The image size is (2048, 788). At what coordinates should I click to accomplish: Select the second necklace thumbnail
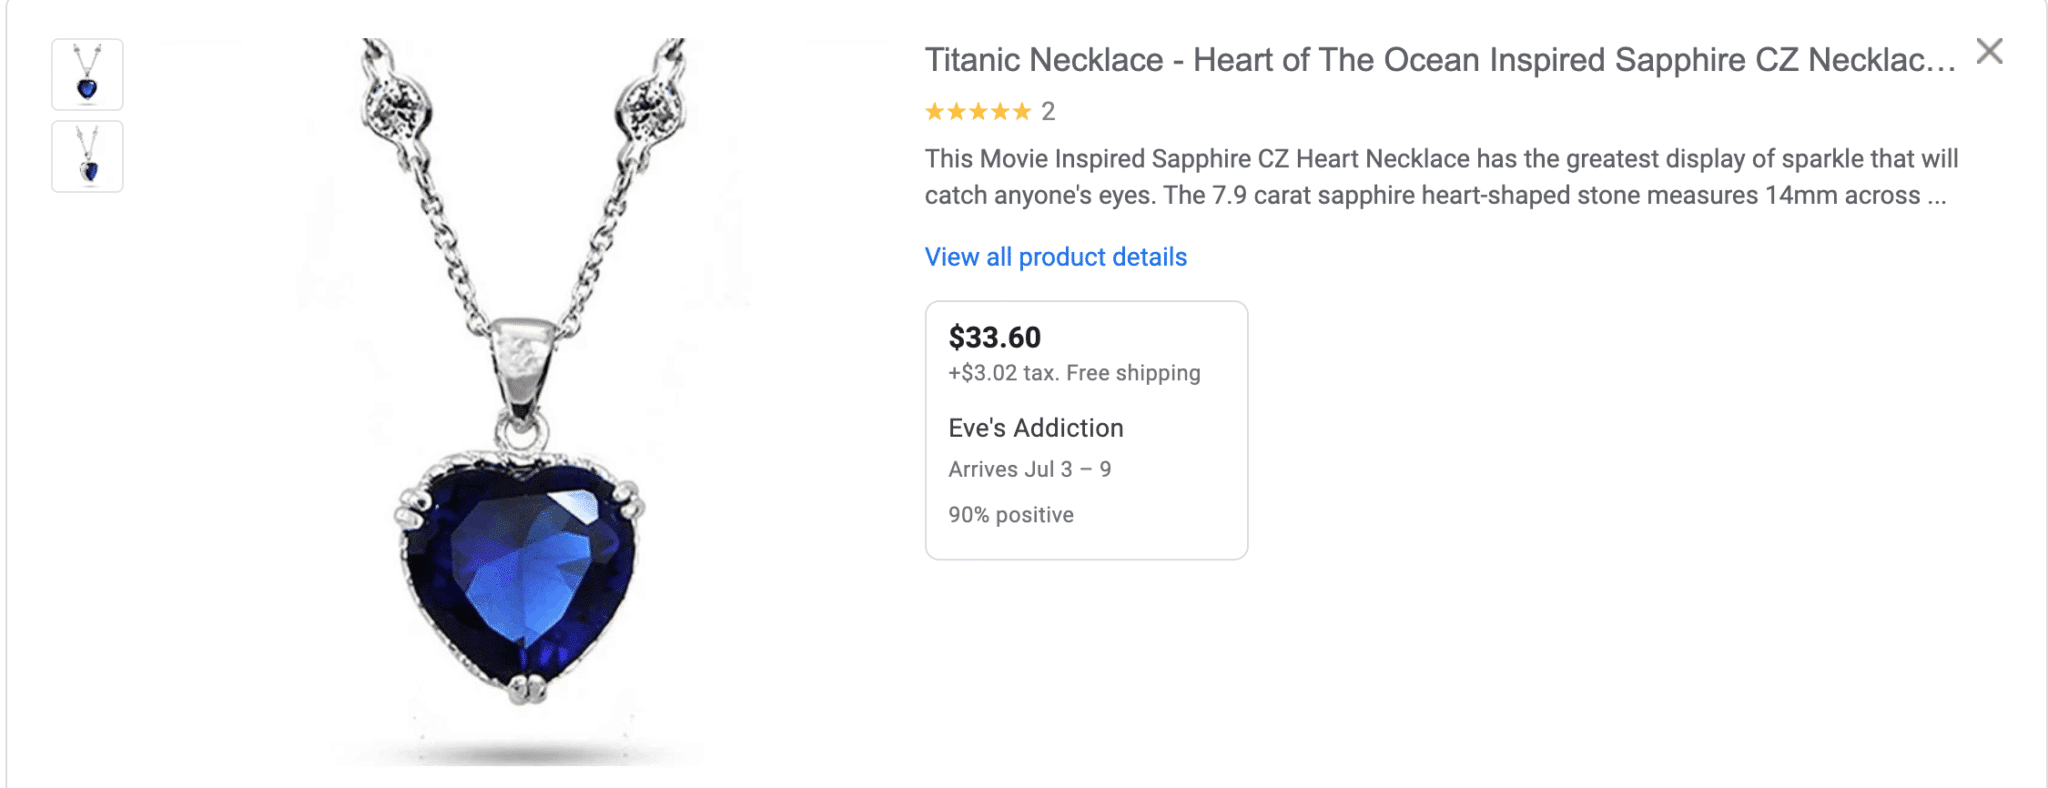pyautogui.click(x=88, y=157)
